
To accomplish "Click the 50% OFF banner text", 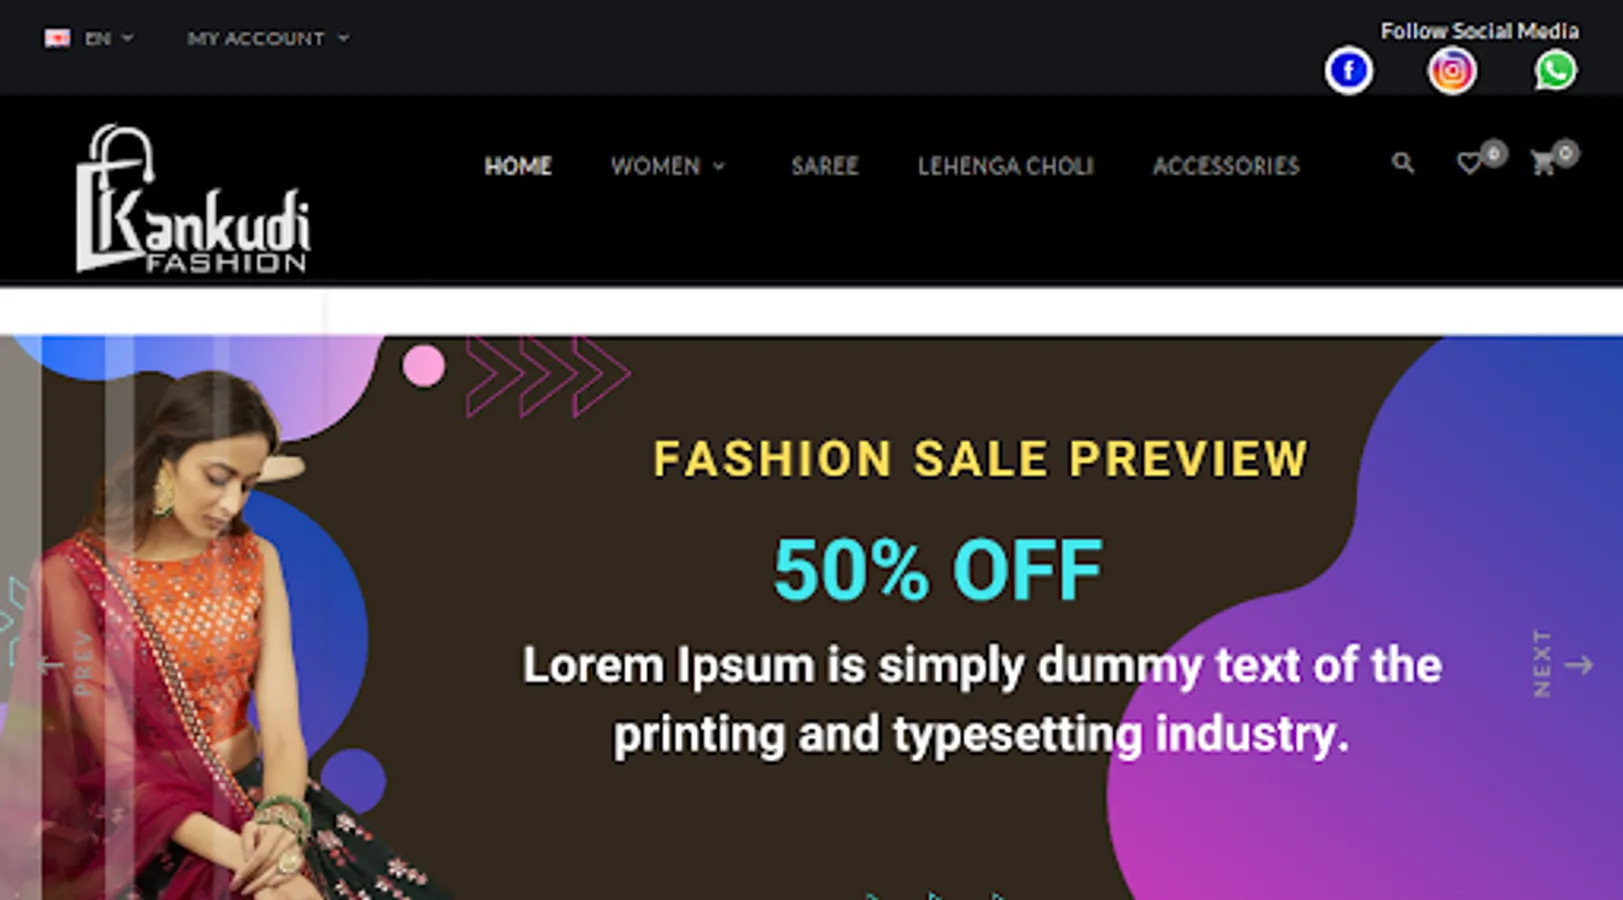I will (x=937, y=570).
